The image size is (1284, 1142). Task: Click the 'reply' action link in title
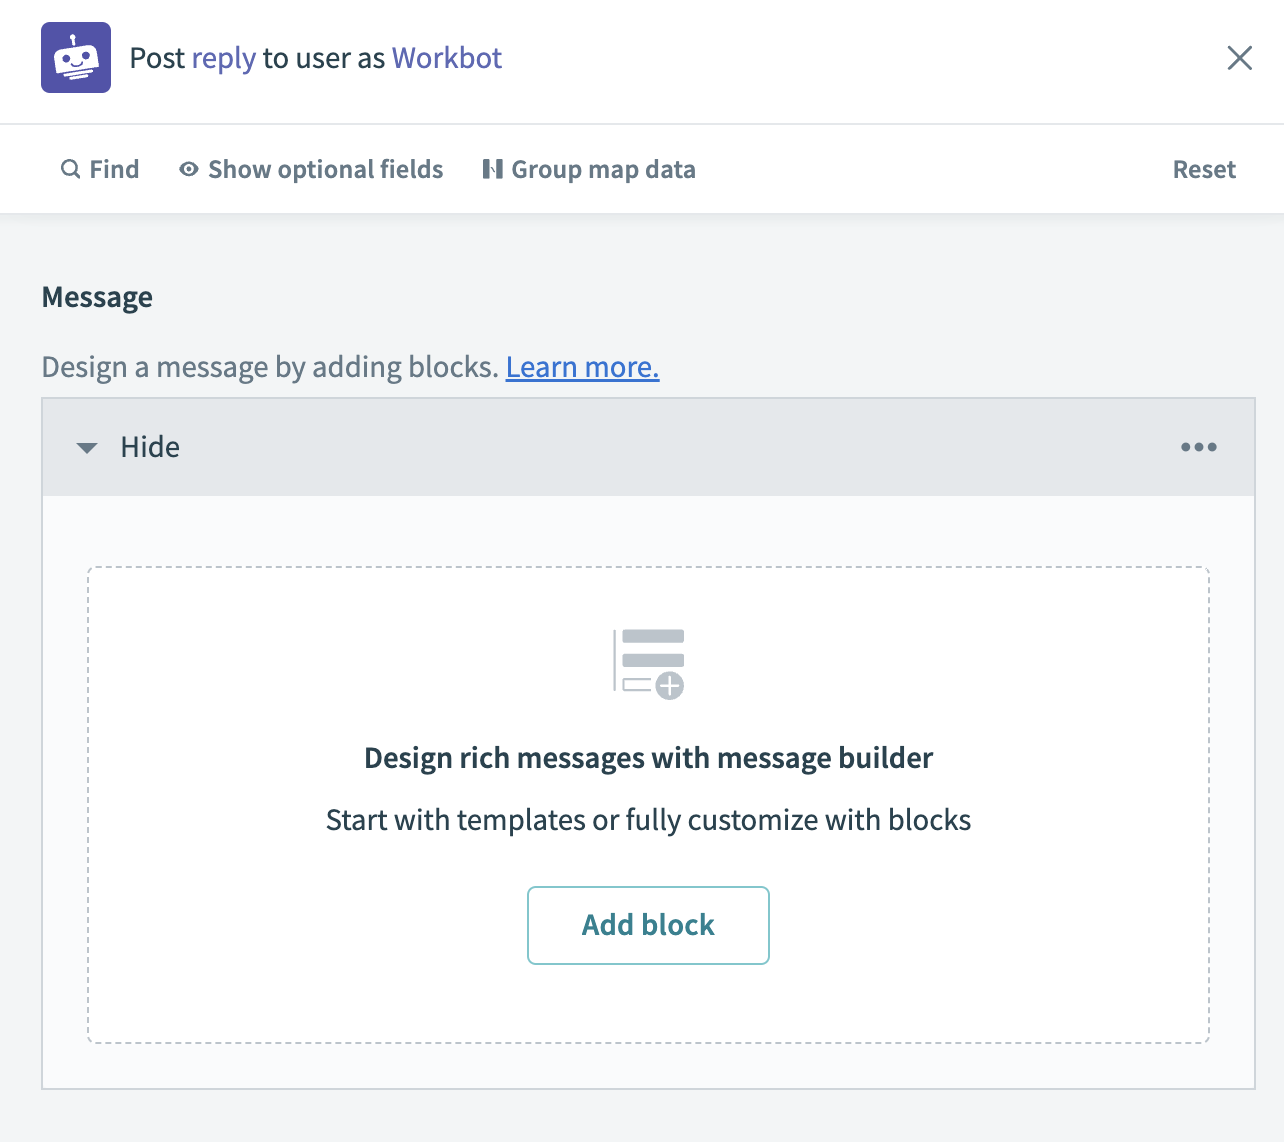[224, 58]
